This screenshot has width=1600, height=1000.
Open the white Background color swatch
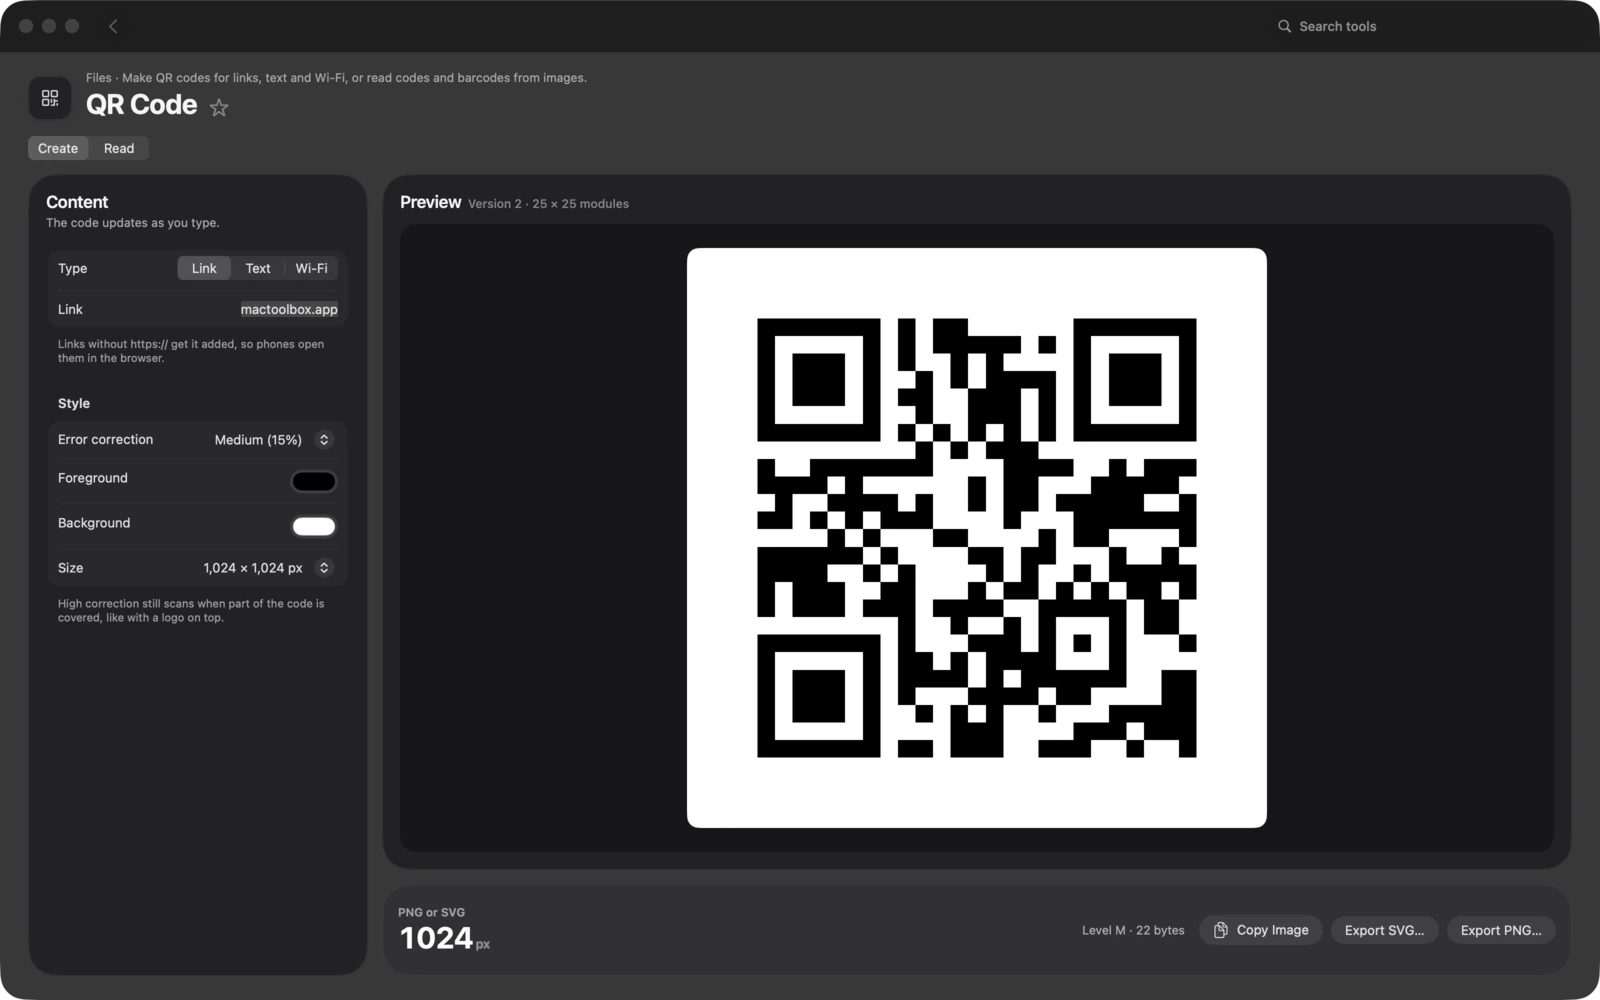click(314, 526)
